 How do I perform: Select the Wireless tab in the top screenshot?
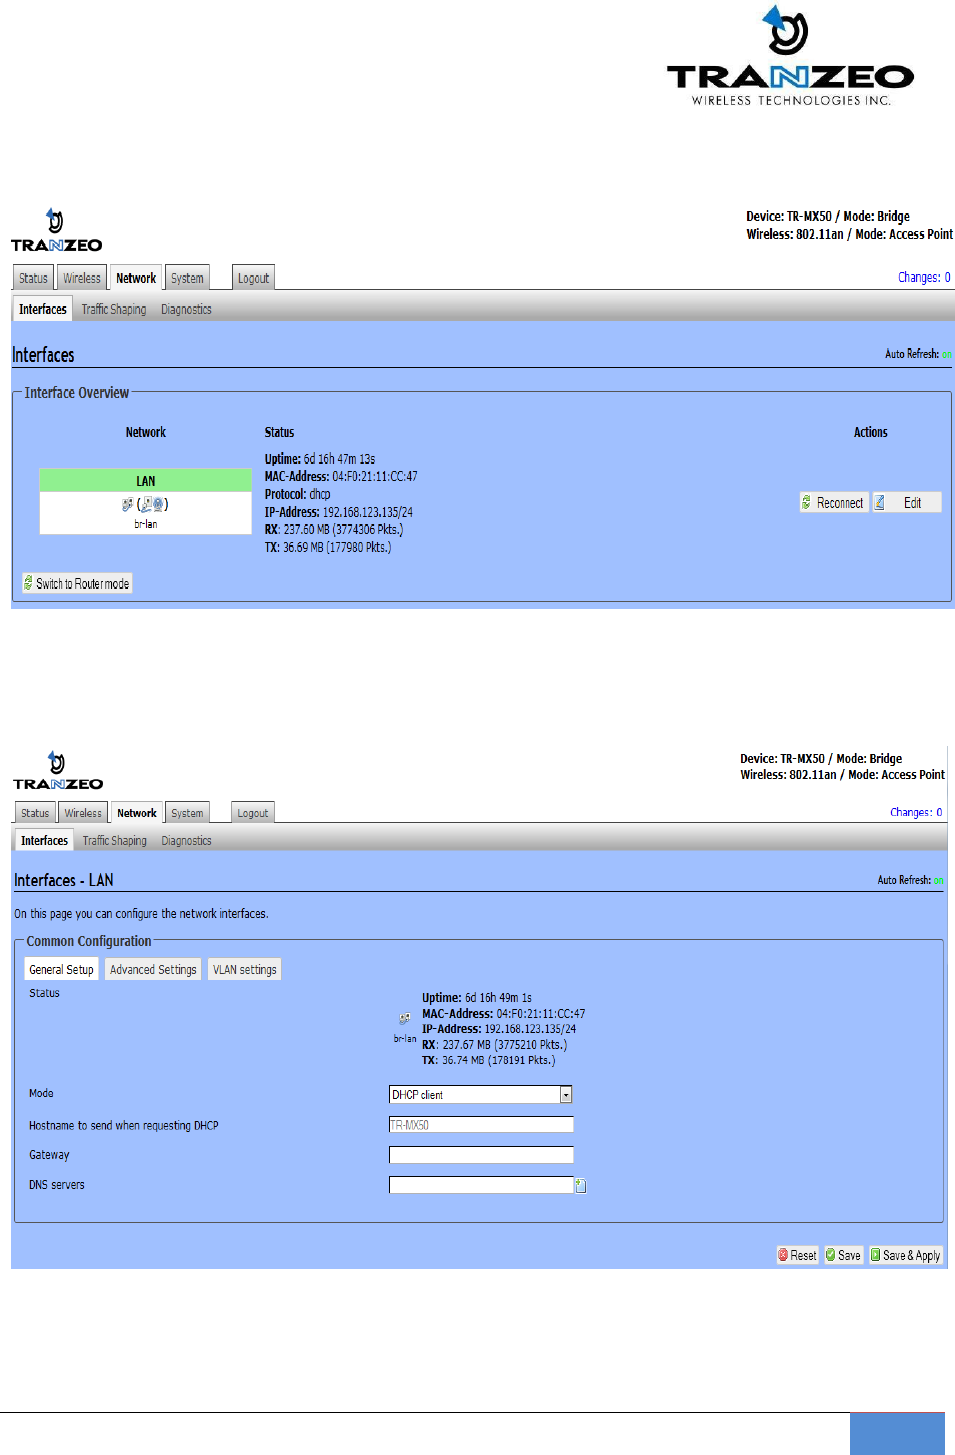[82, 278]
